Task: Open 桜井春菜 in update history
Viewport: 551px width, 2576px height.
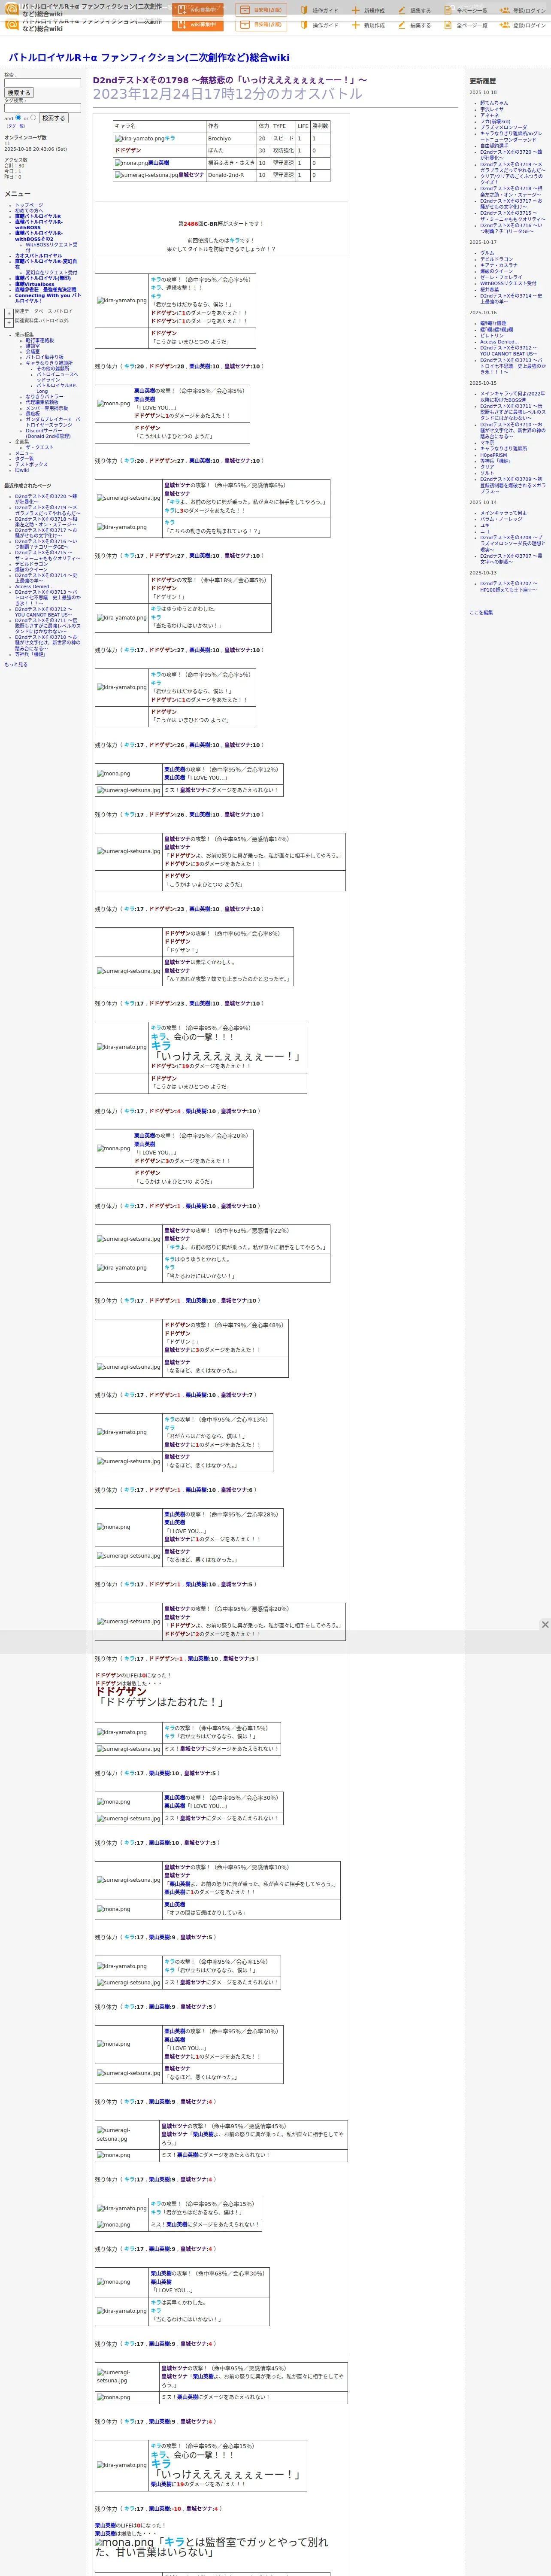Action: pos(489,290)
